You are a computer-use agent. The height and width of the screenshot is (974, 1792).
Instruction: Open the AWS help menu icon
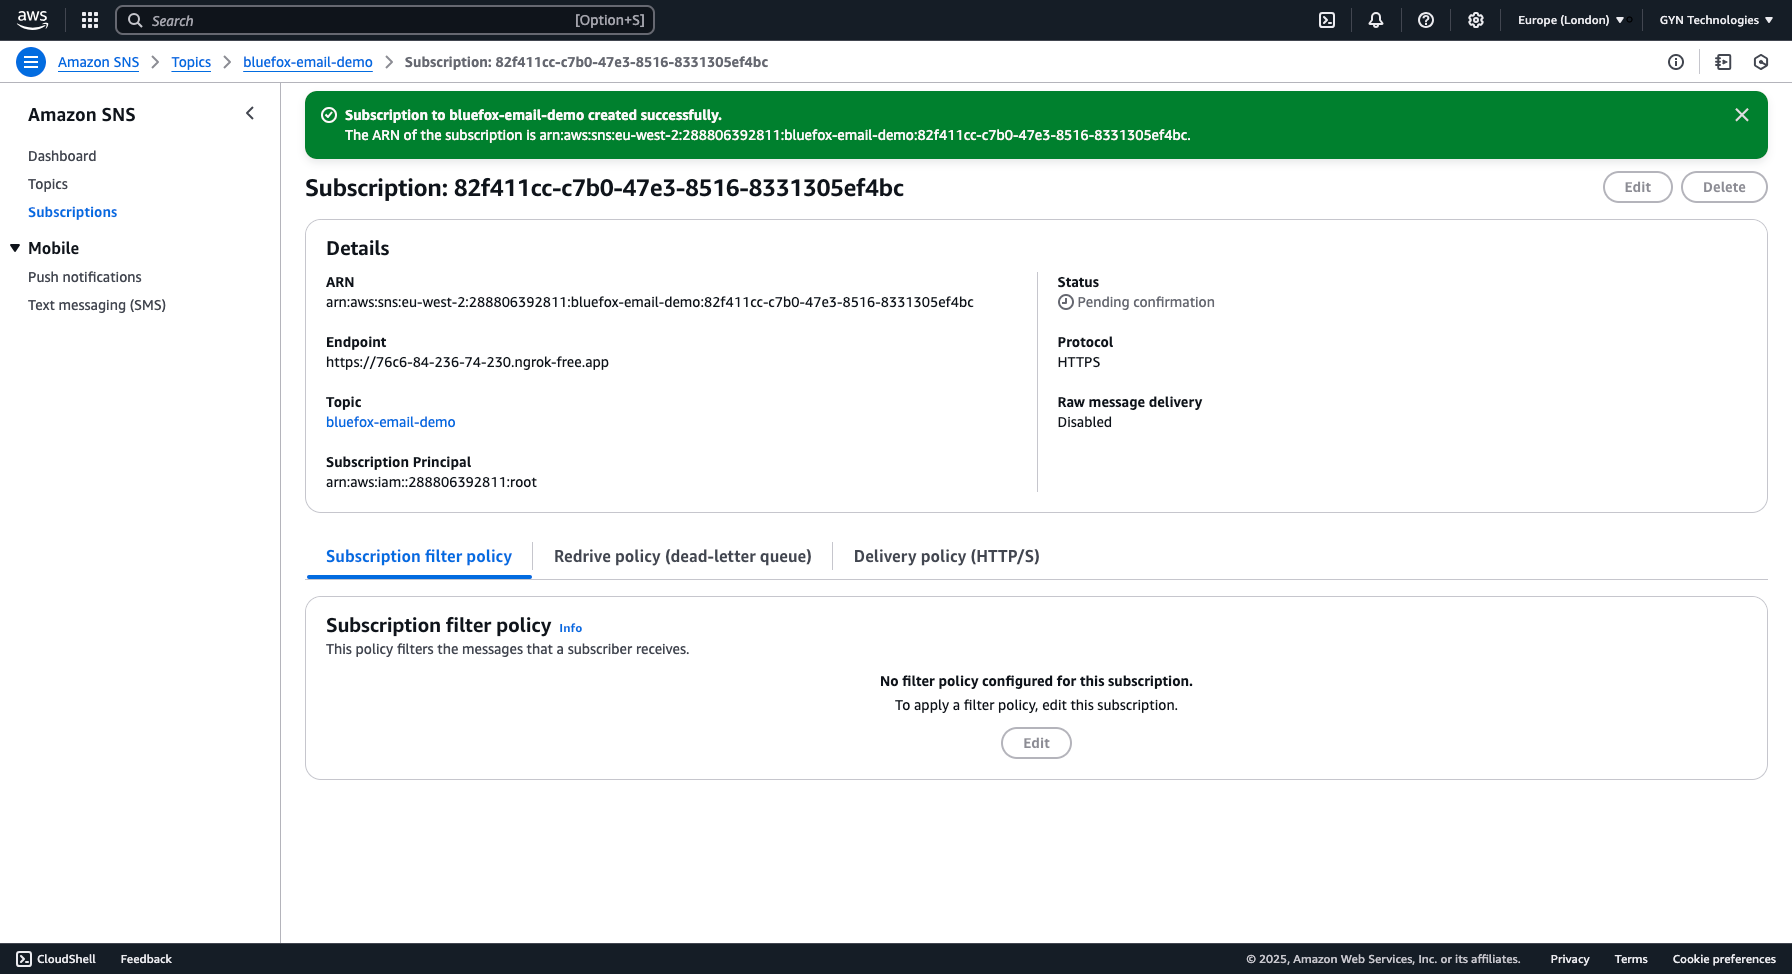point(1426,20)
